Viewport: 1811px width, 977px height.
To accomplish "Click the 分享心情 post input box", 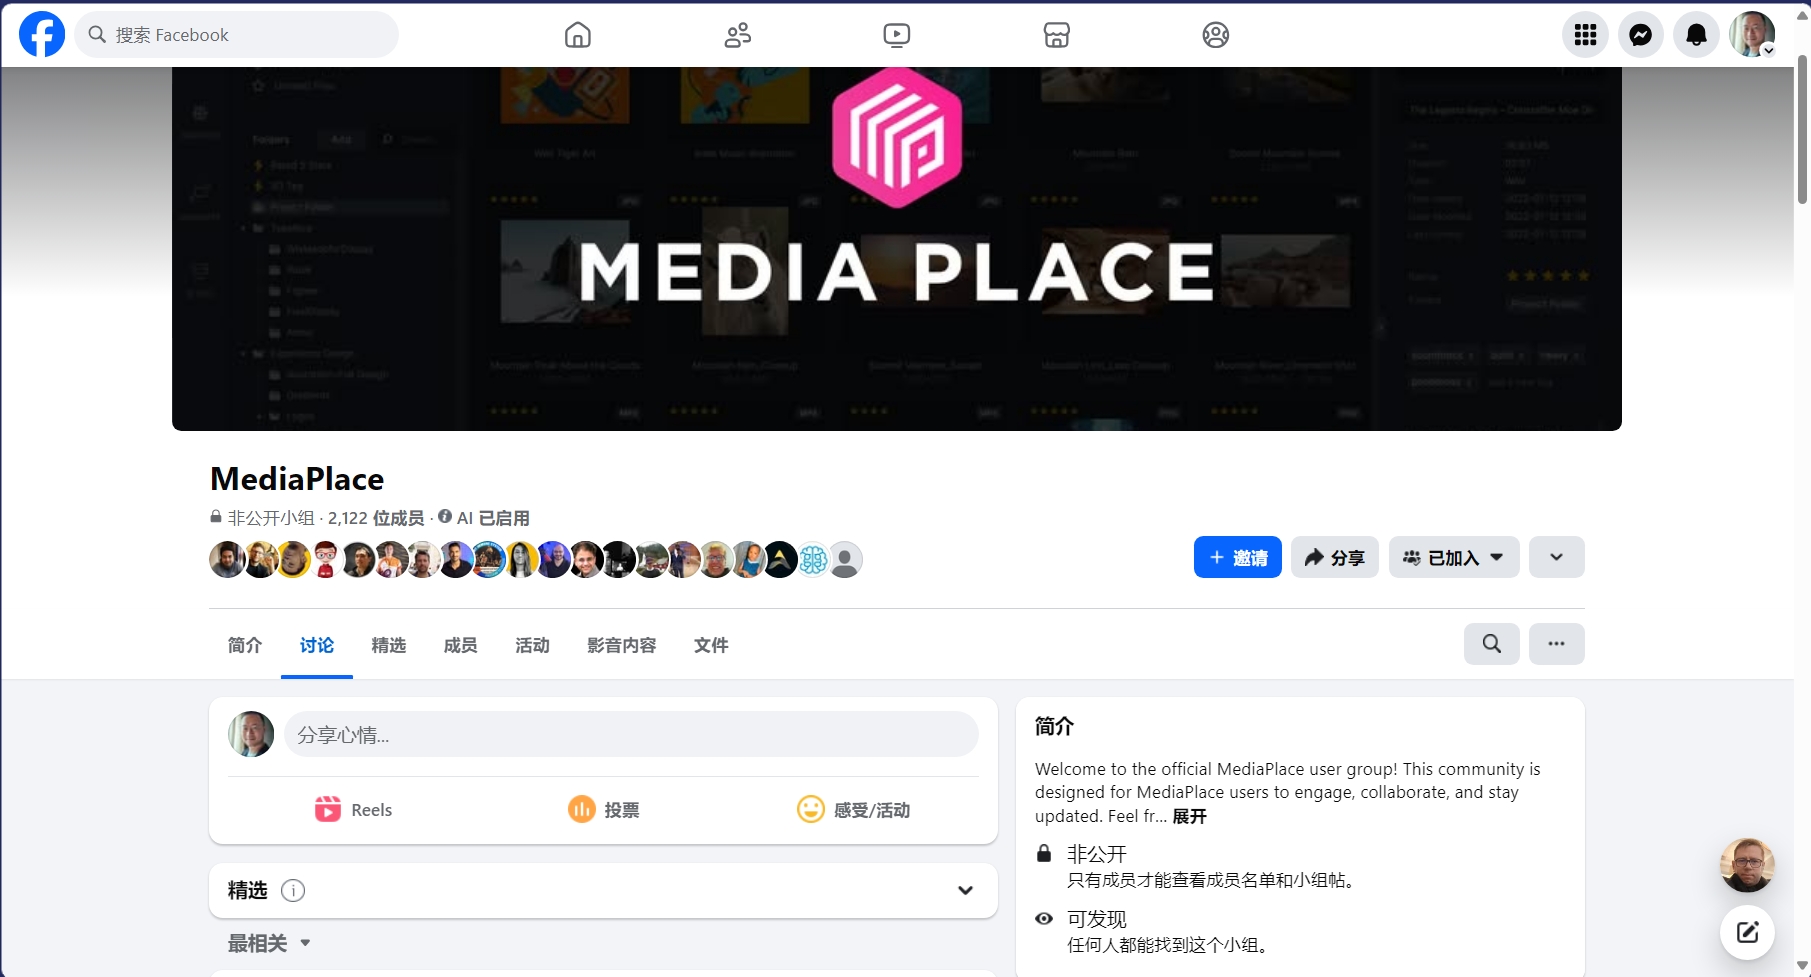I will 630,735.
